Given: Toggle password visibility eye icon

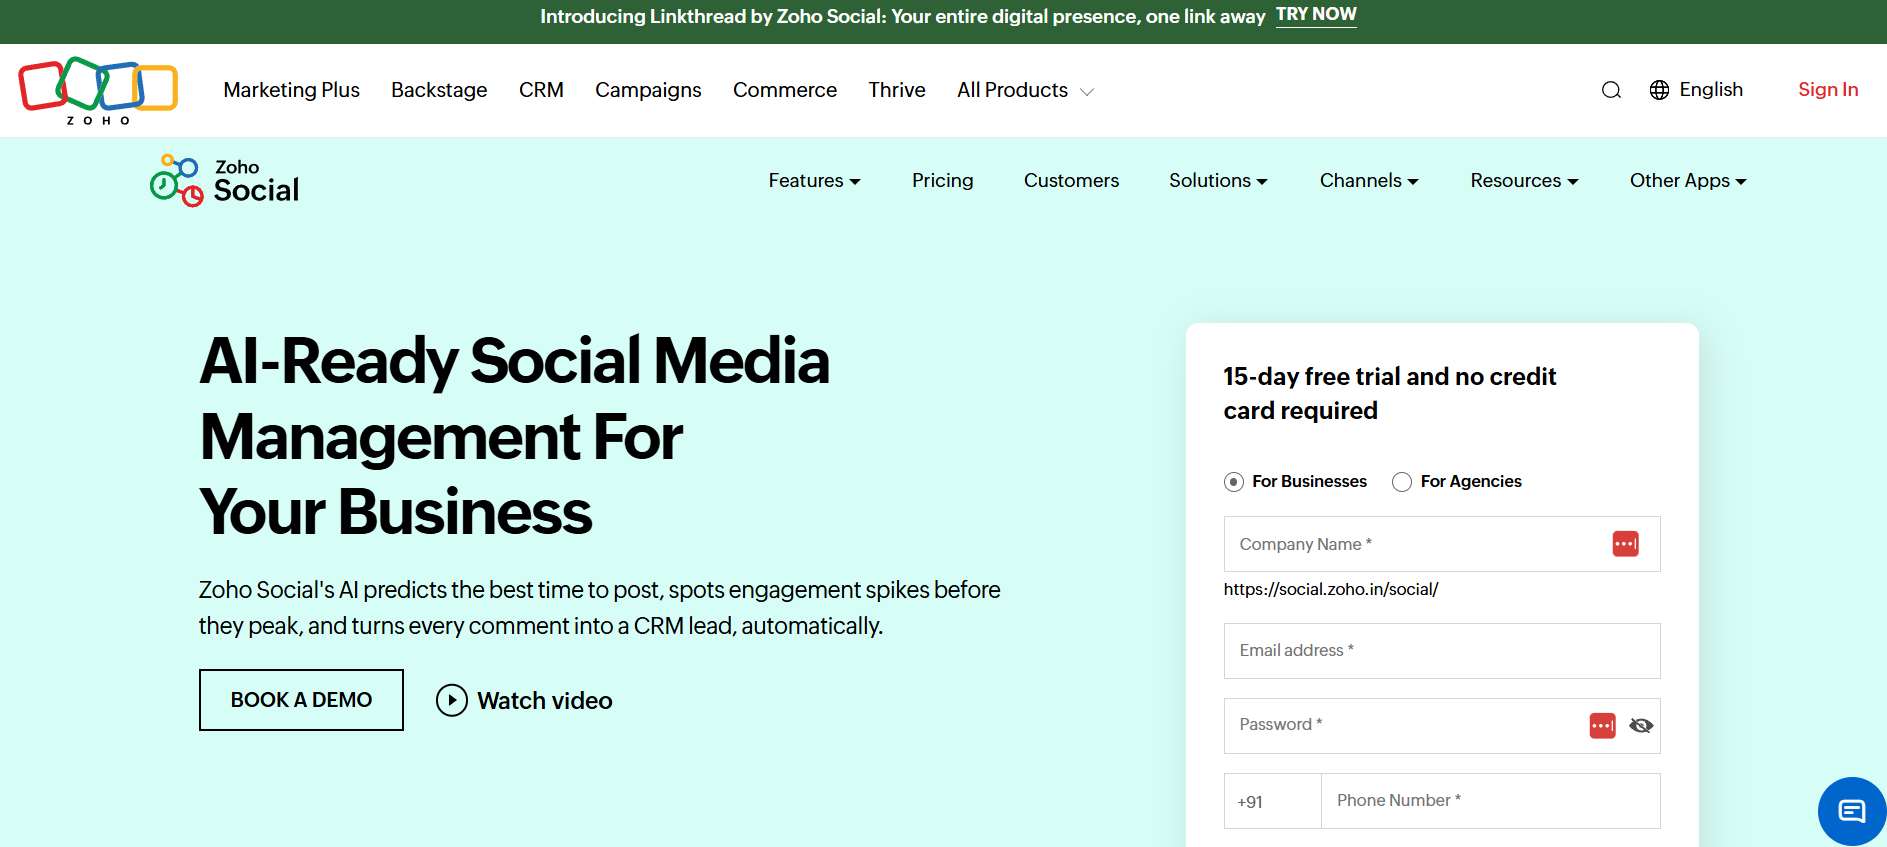Looking at the screenshot, I should click(1641, 726).
